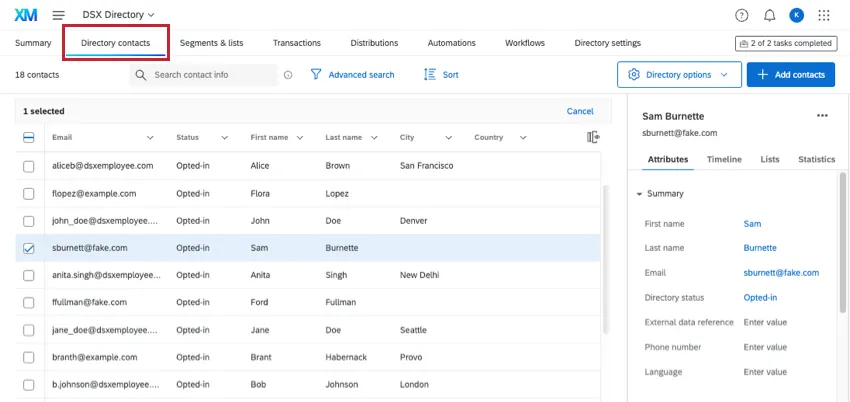Collapse the Summary section
Viewport: 850px width, 402px height.
pyautogui.click(x=640, y=194)
